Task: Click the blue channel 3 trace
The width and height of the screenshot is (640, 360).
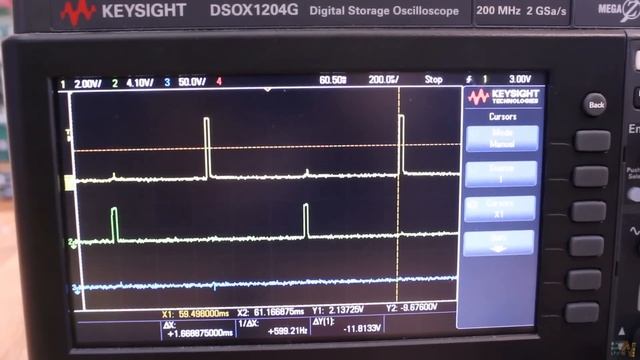Action: point(267,282)
